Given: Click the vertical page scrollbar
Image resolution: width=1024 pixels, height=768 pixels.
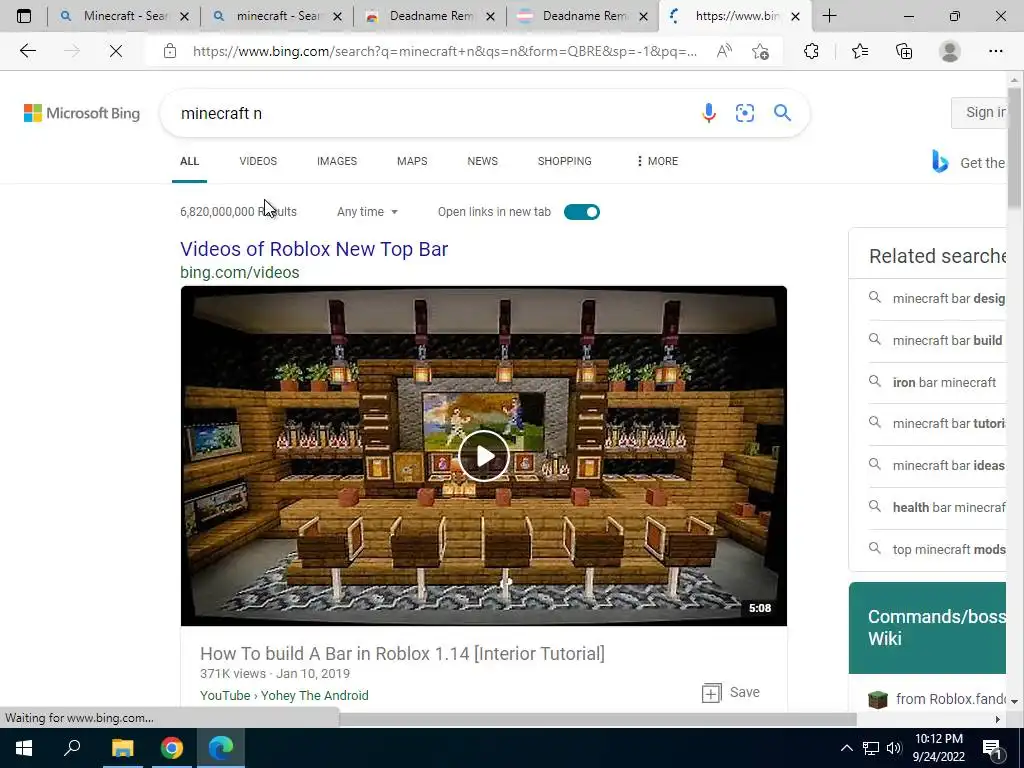Looking at the screenshot, I should [x=1014, y=150].
